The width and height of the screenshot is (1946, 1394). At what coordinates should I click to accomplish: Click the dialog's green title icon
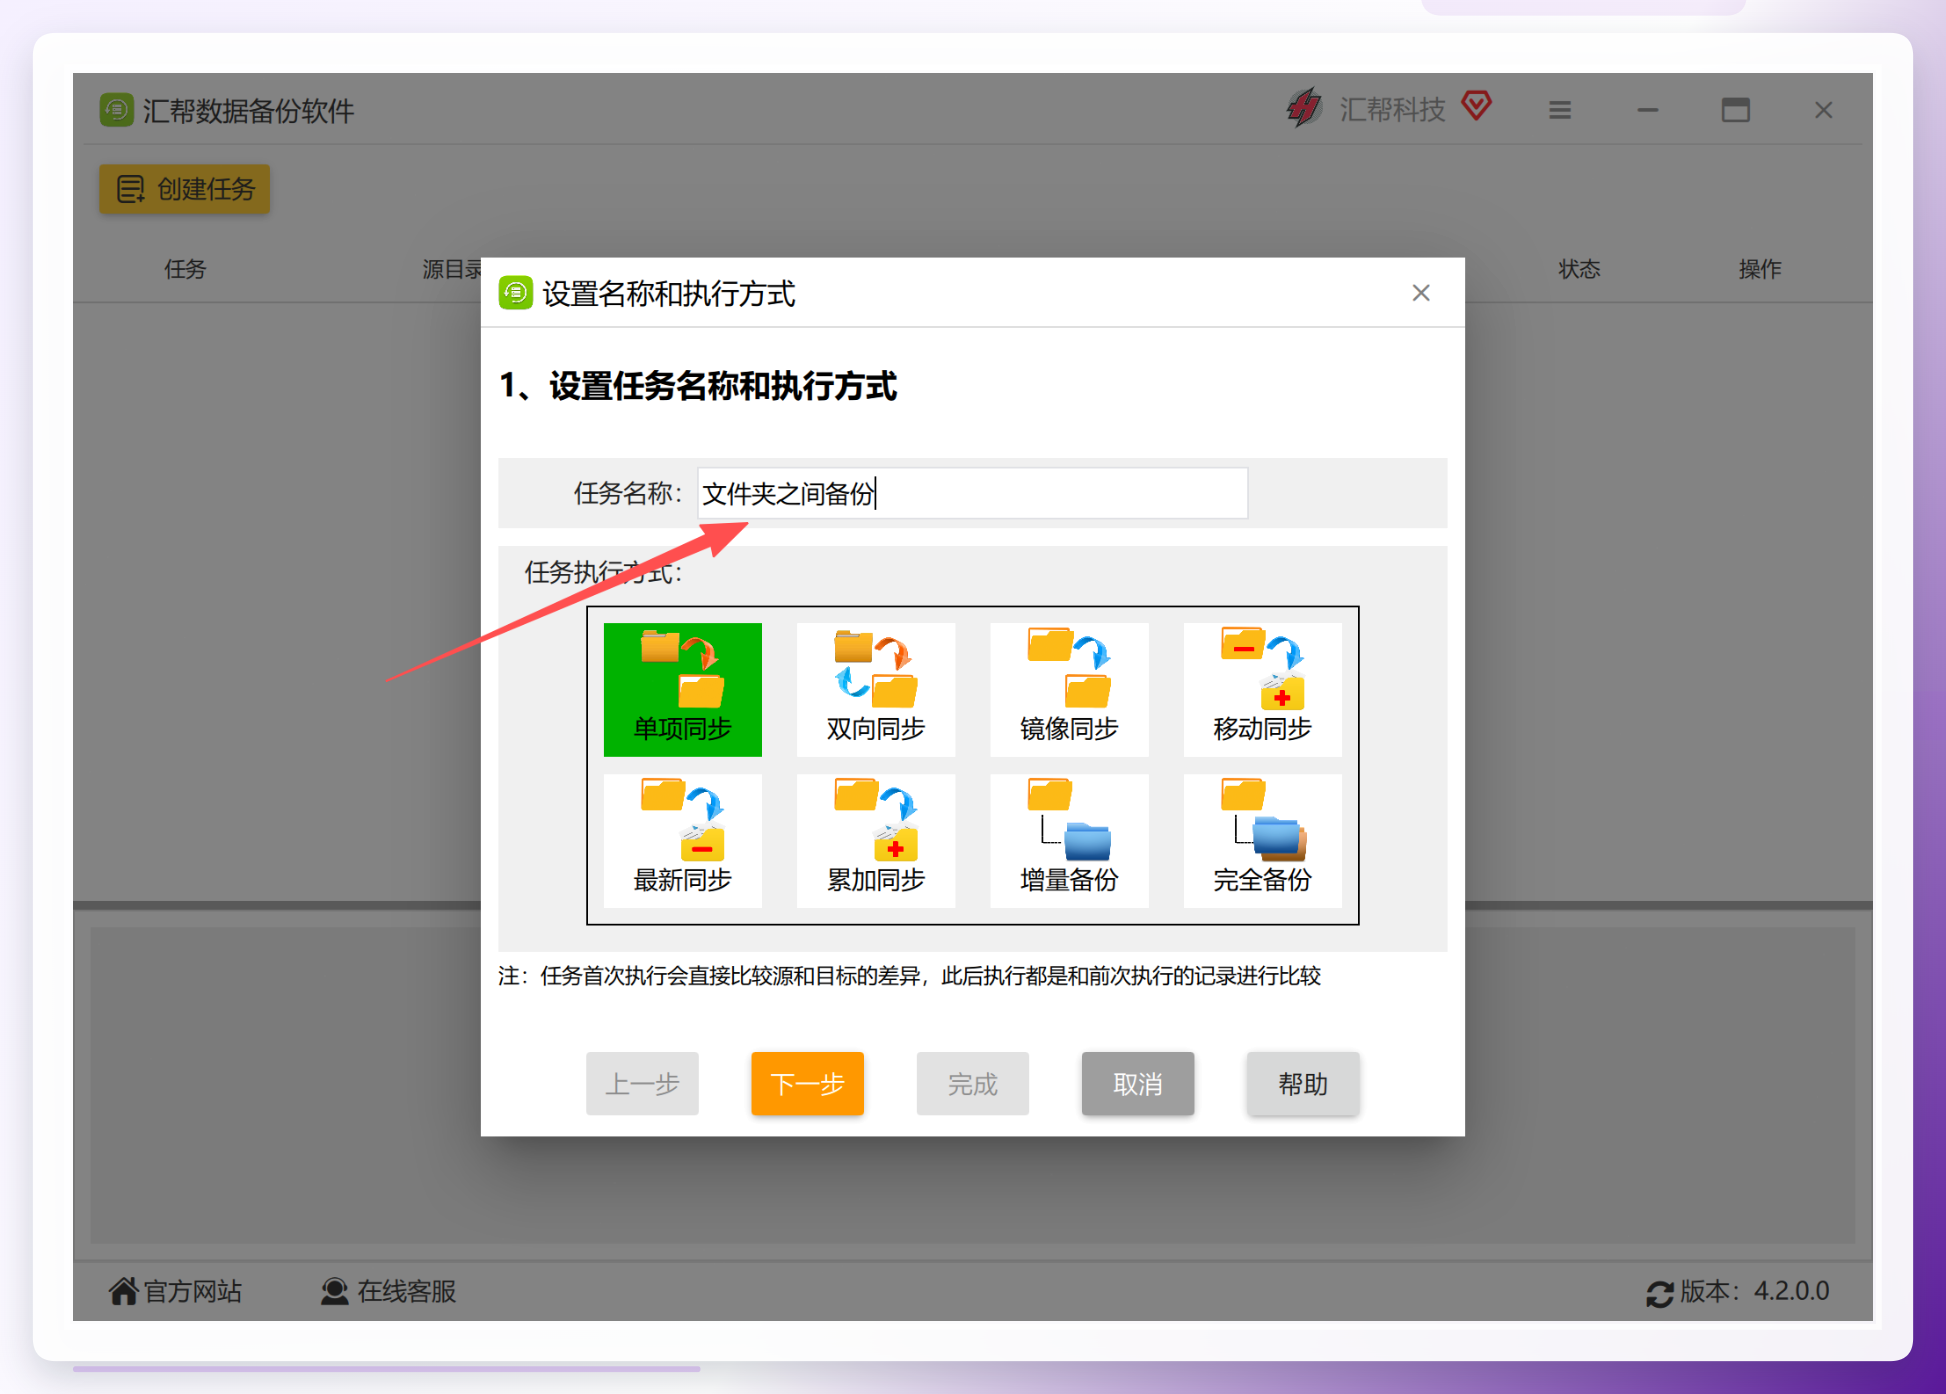(516, 293)
